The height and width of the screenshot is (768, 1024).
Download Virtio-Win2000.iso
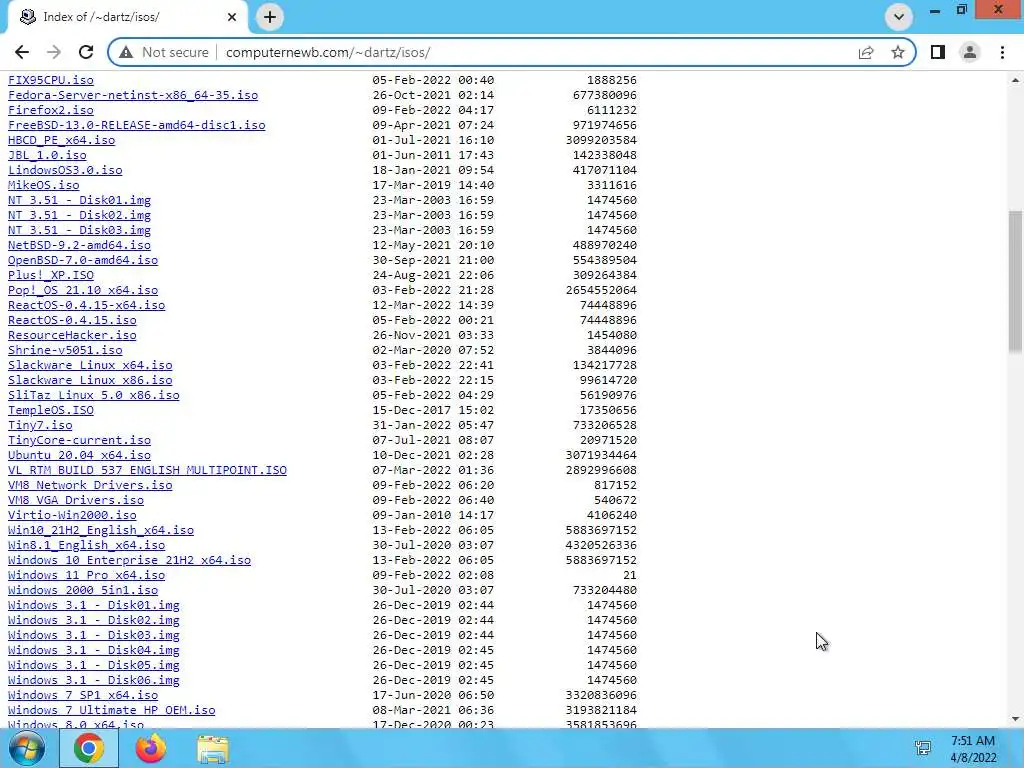coord(72,515)
